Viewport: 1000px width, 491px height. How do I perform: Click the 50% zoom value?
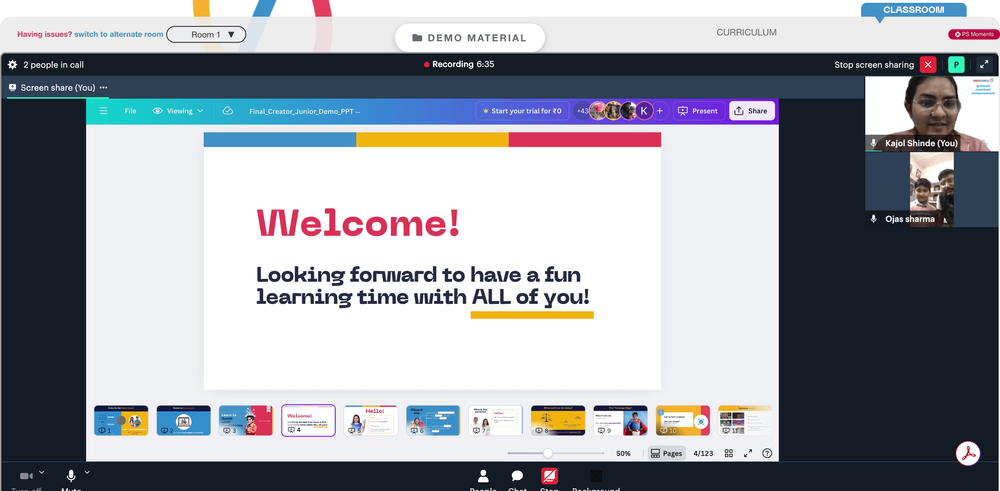[623, 453]
